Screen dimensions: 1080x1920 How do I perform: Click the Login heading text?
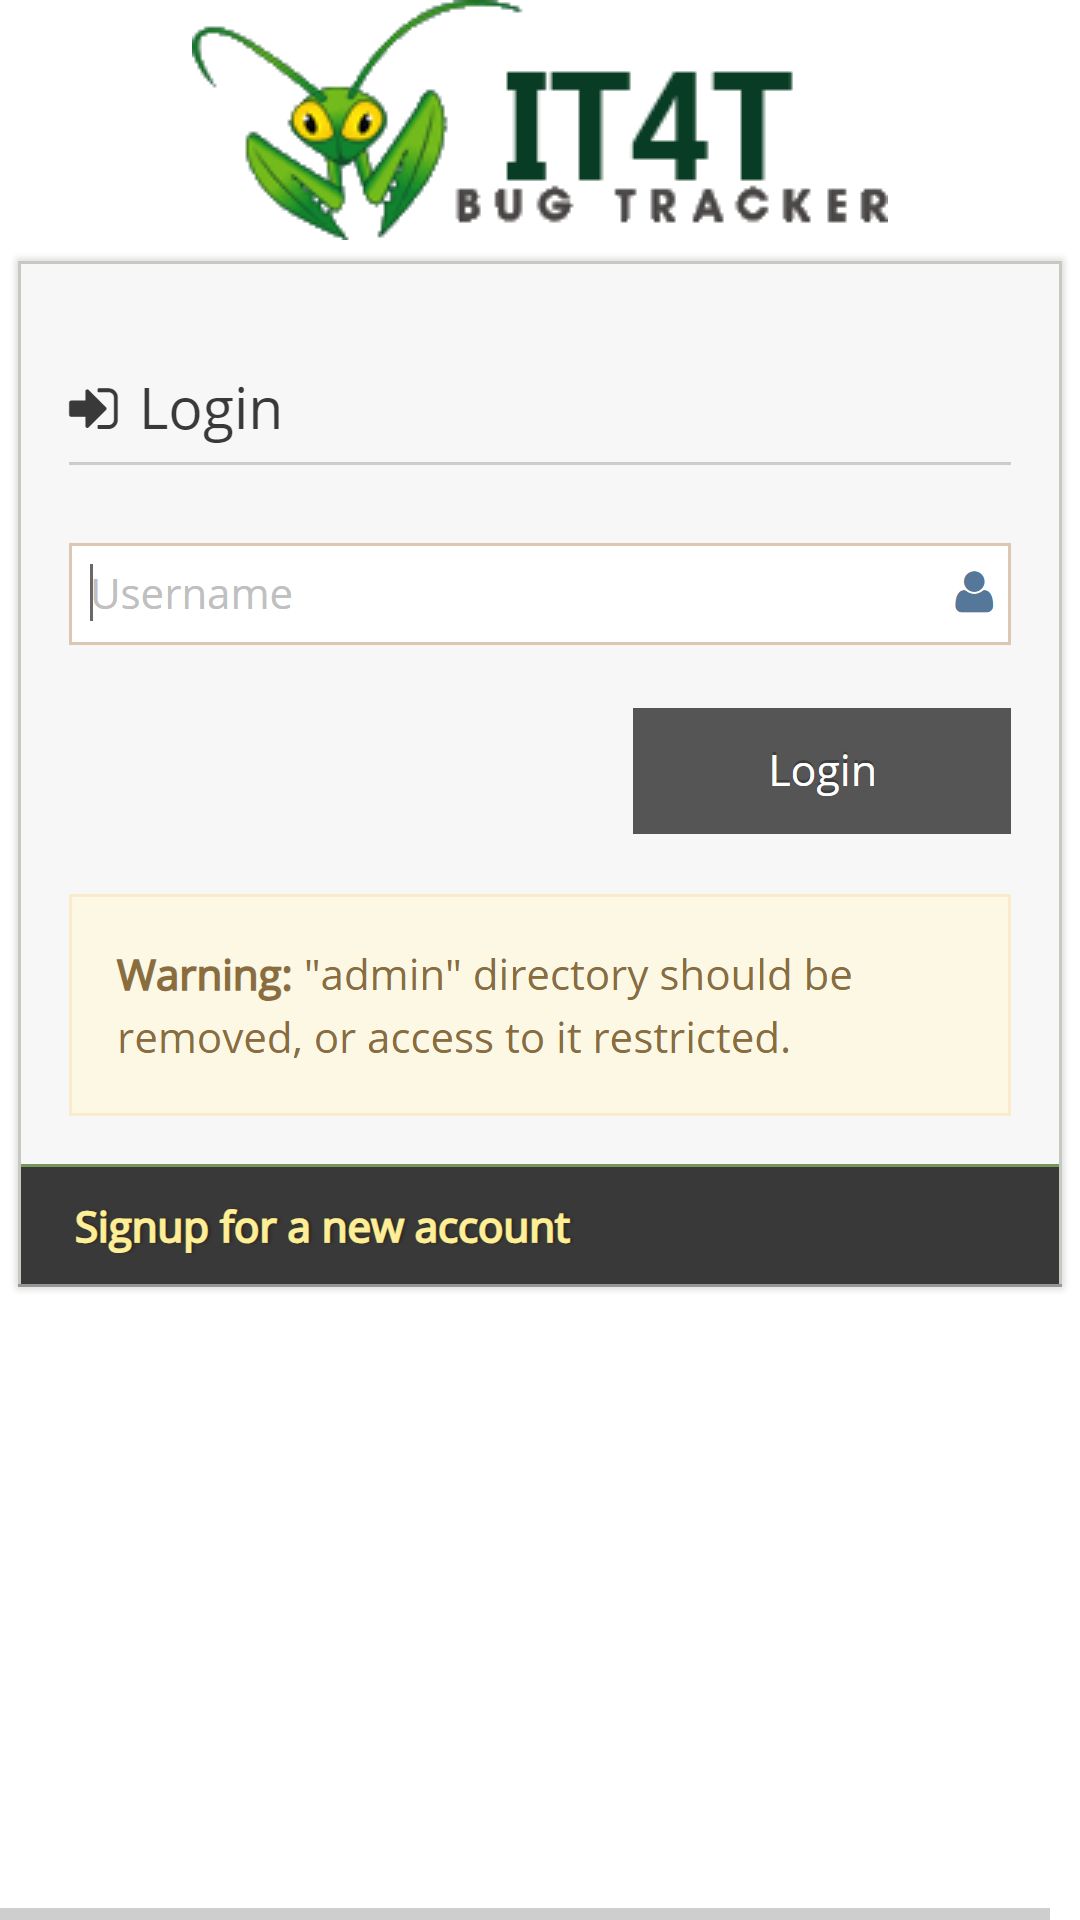click(211, 409)
